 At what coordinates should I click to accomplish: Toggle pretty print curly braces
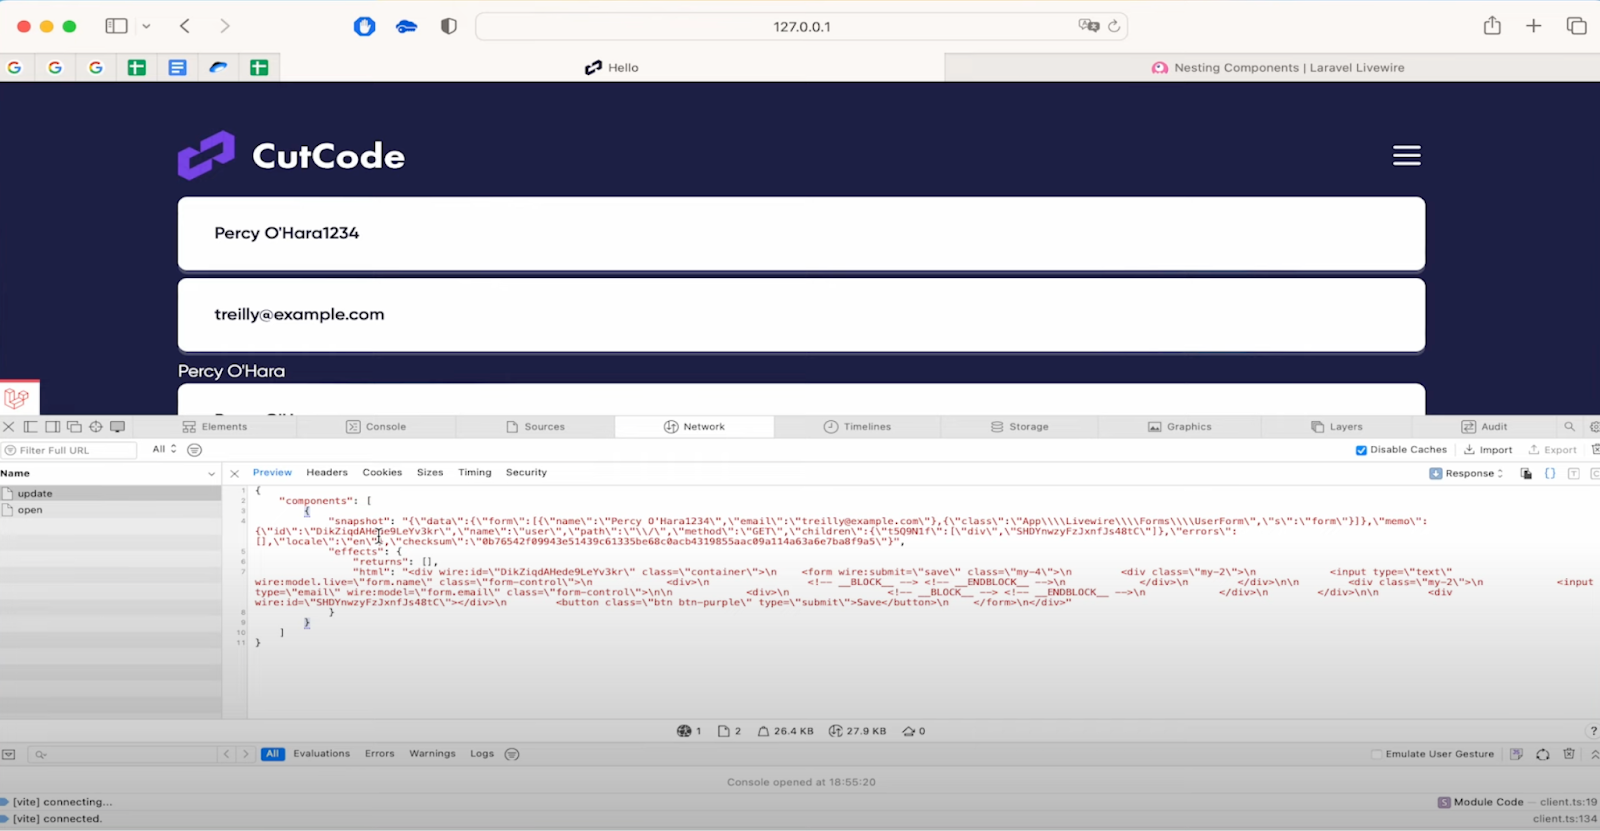click(x=1550, y=473)
